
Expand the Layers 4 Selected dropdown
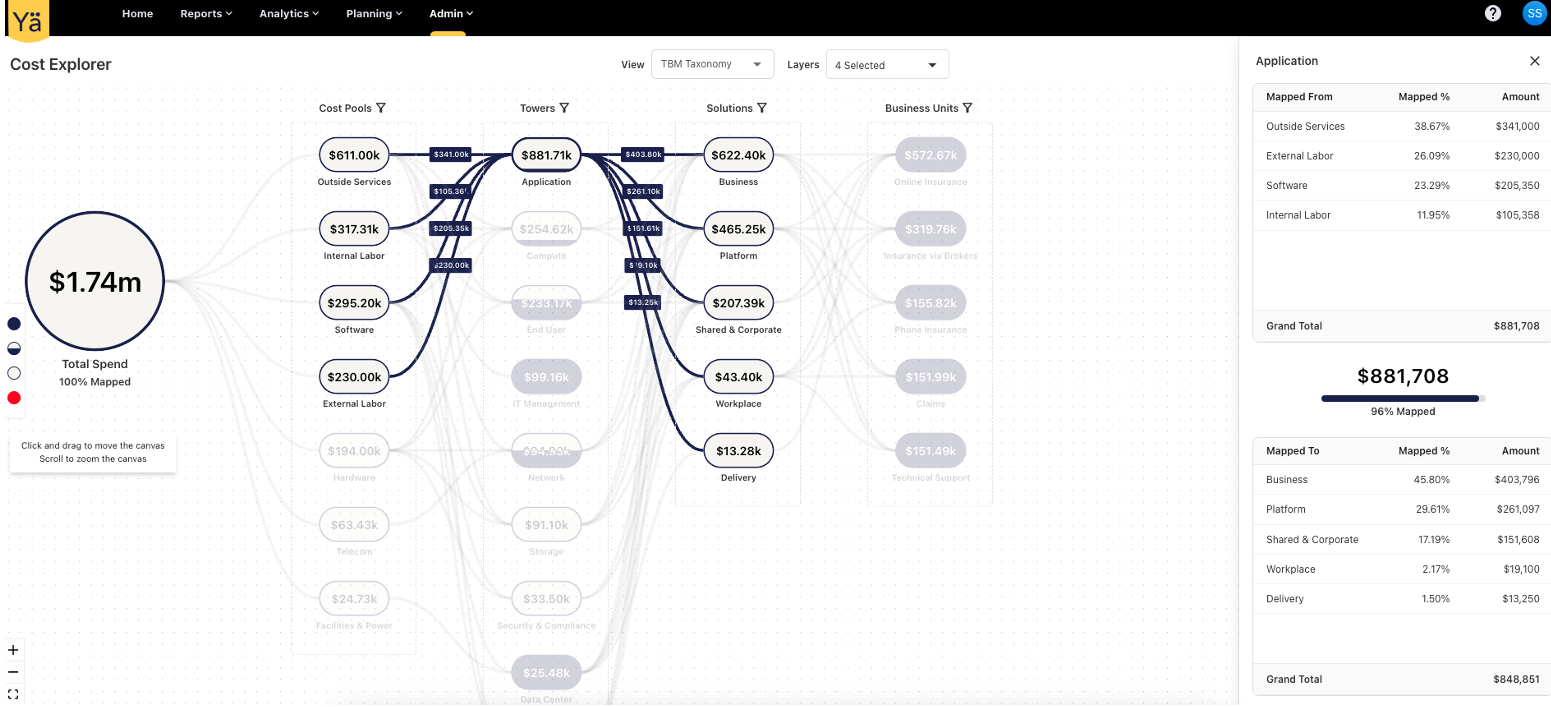click(887, 65)
